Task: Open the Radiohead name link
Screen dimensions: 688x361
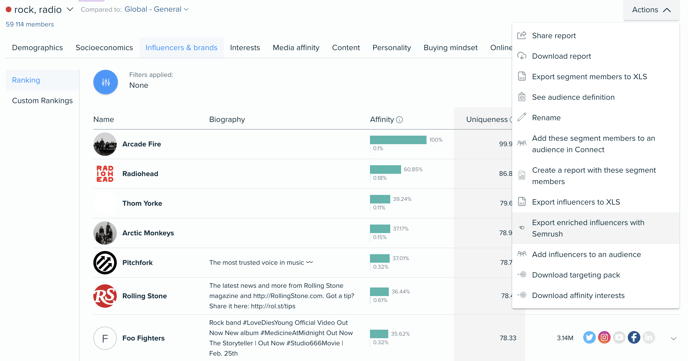Action: pos(140,174)
